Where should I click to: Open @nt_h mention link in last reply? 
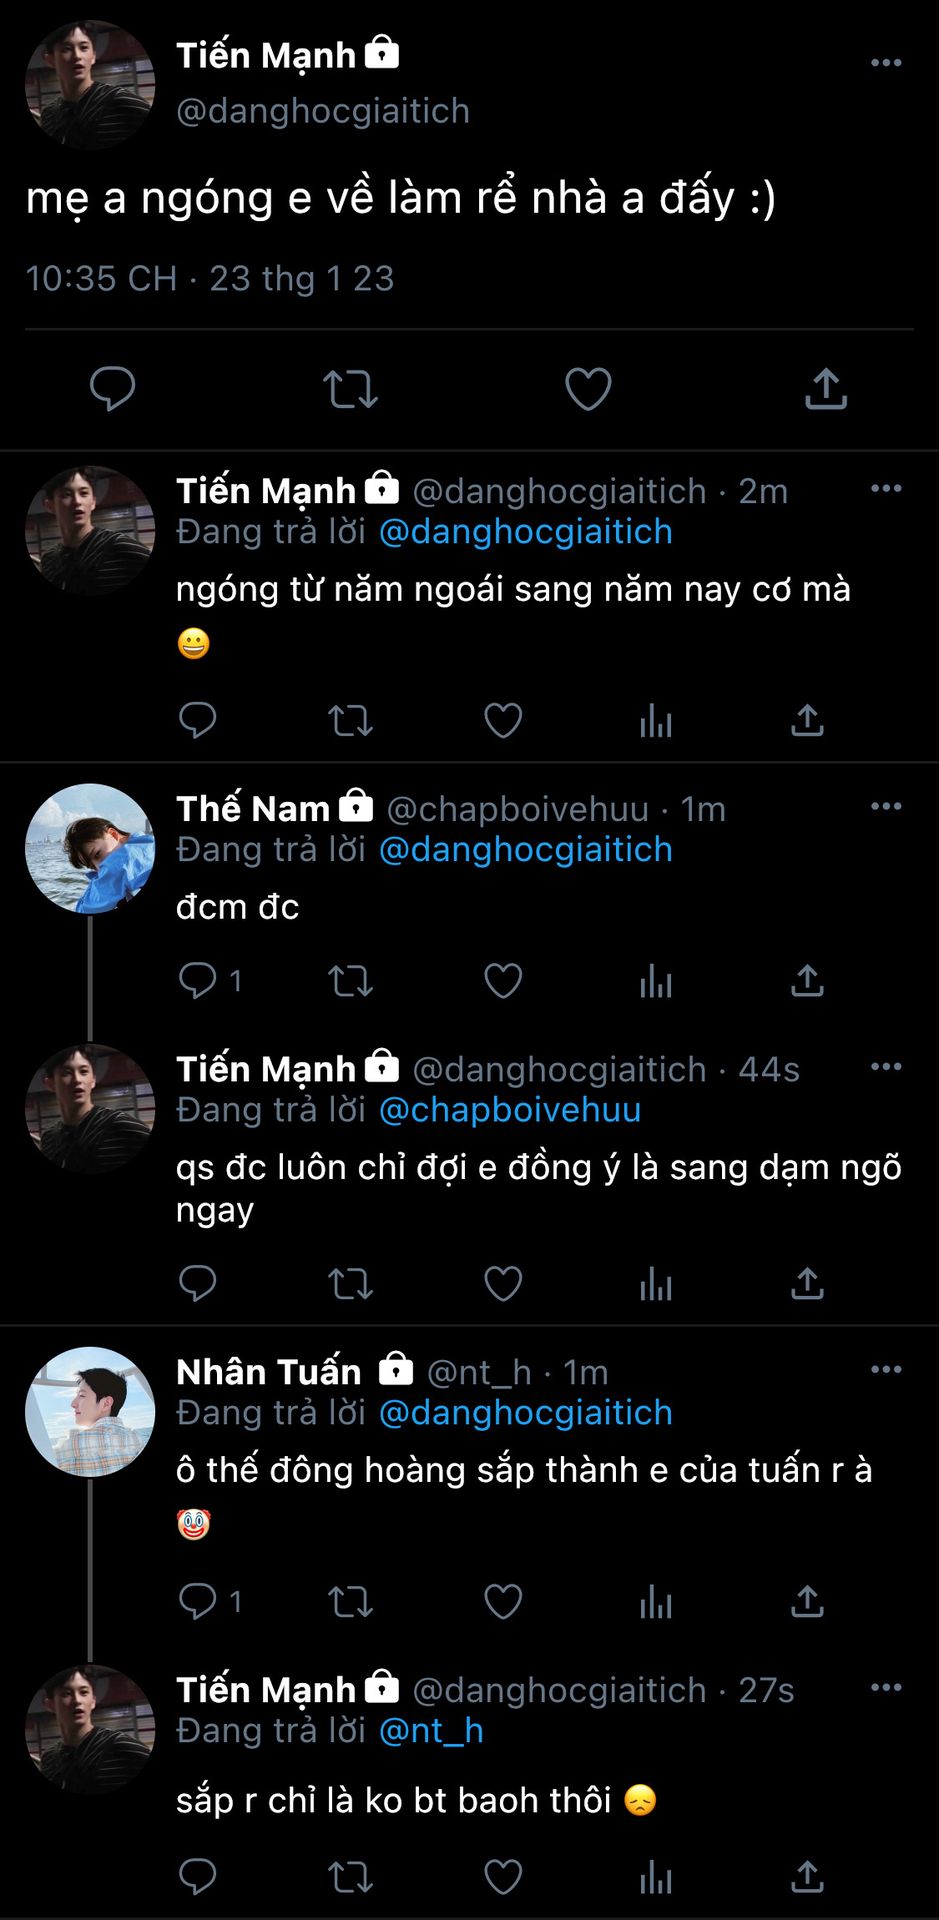(x=431, y=1731)
